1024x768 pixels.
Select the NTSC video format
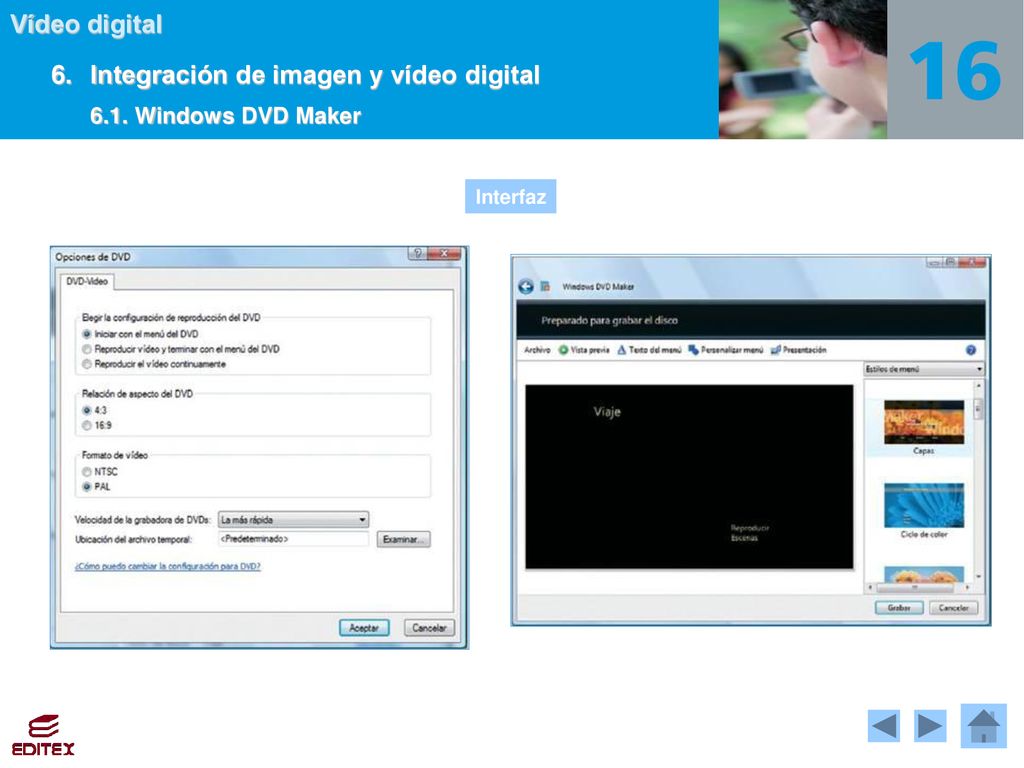click(100, 472)
